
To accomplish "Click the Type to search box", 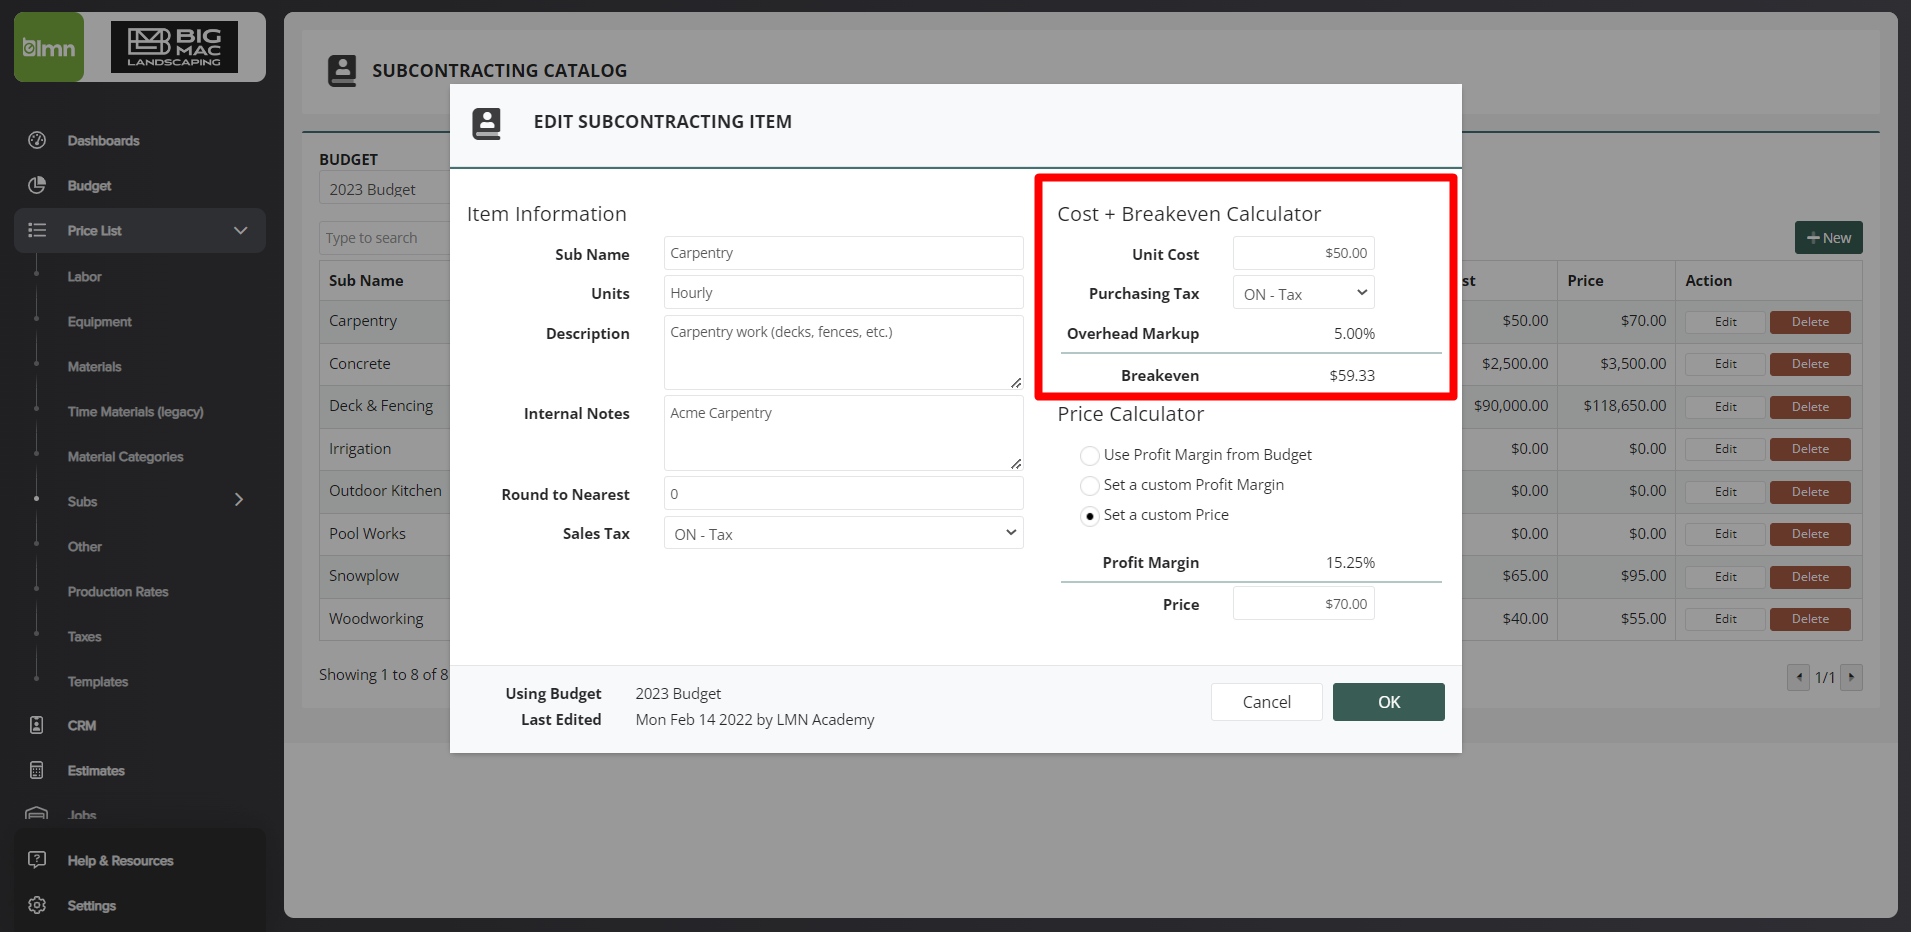I will coord(384,237).
